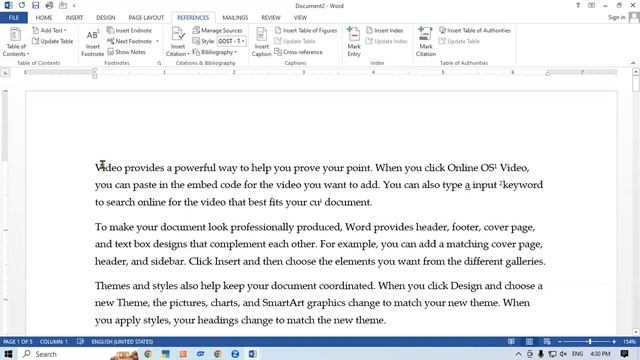640x360 pixels.
Task: Click Insert Table of Authorities
Action: pyautogui.click(x=475, y=31)
